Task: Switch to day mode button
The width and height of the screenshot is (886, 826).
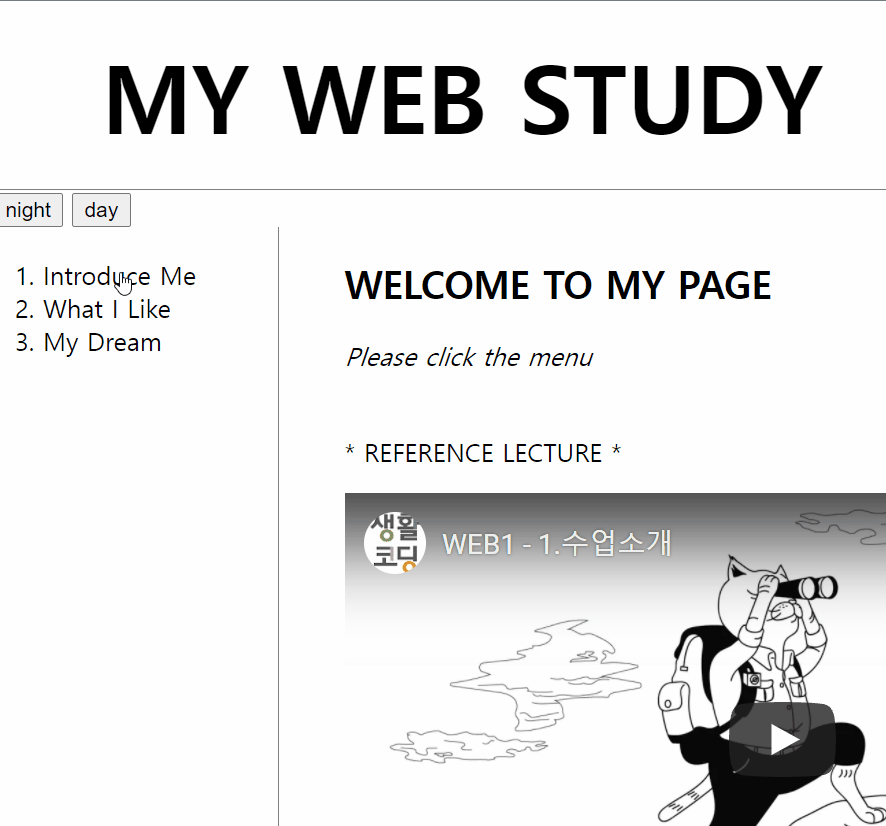Action: click(x=101, y=210)
